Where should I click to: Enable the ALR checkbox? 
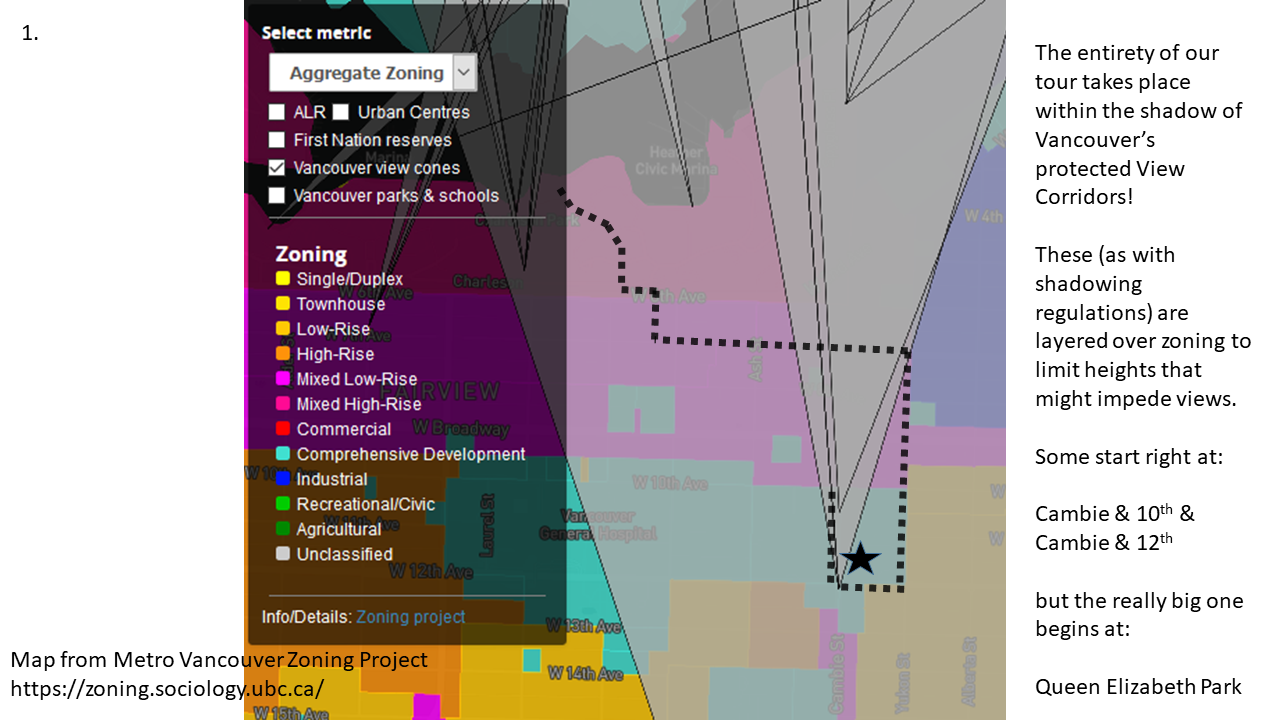[x=277, y=112]
